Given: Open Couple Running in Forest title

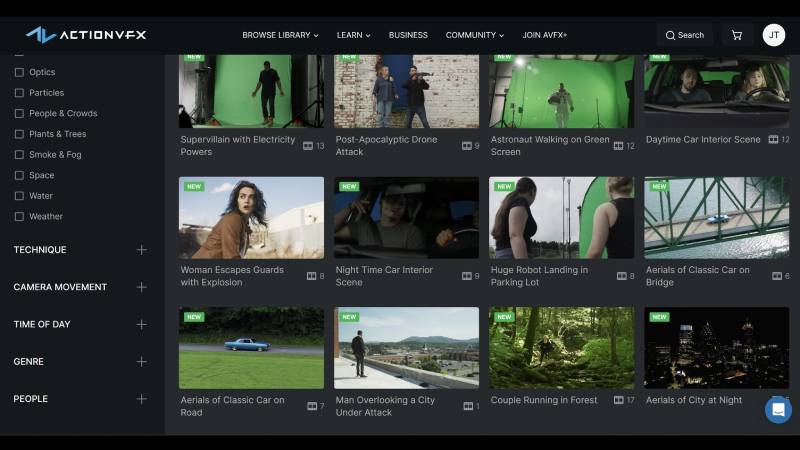Looking at the screenshot, I should 544,400.
